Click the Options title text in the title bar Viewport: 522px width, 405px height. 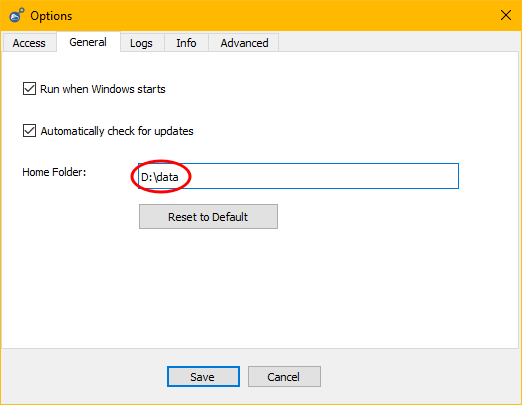click(x=51, y=16)
